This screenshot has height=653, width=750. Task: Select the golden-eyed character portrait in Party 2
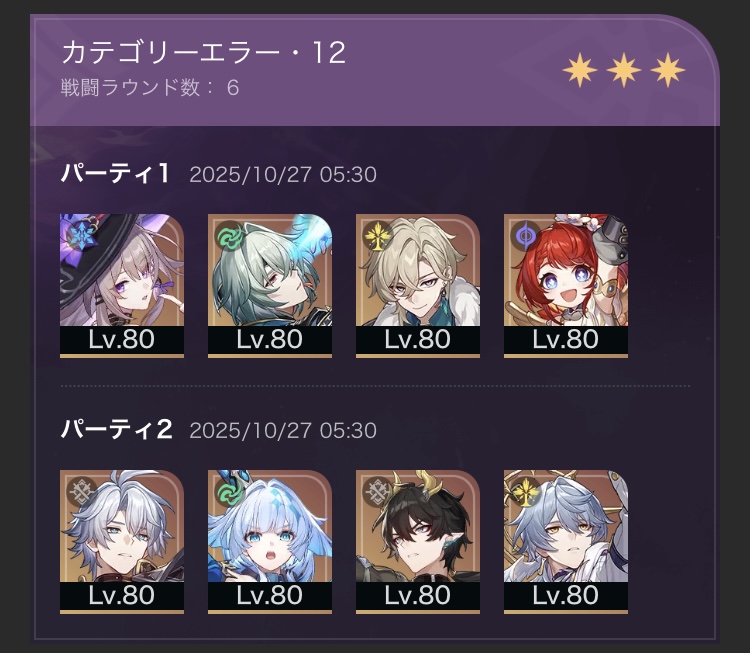coord(566,542)
